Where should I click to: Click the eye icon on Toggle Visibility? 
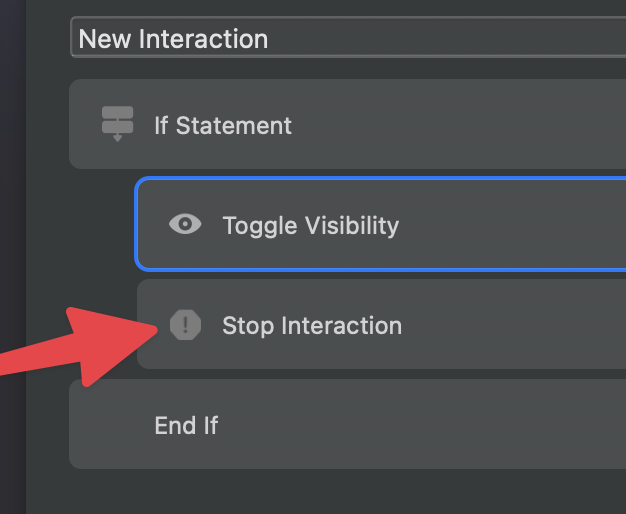click(x=185, y=225)
